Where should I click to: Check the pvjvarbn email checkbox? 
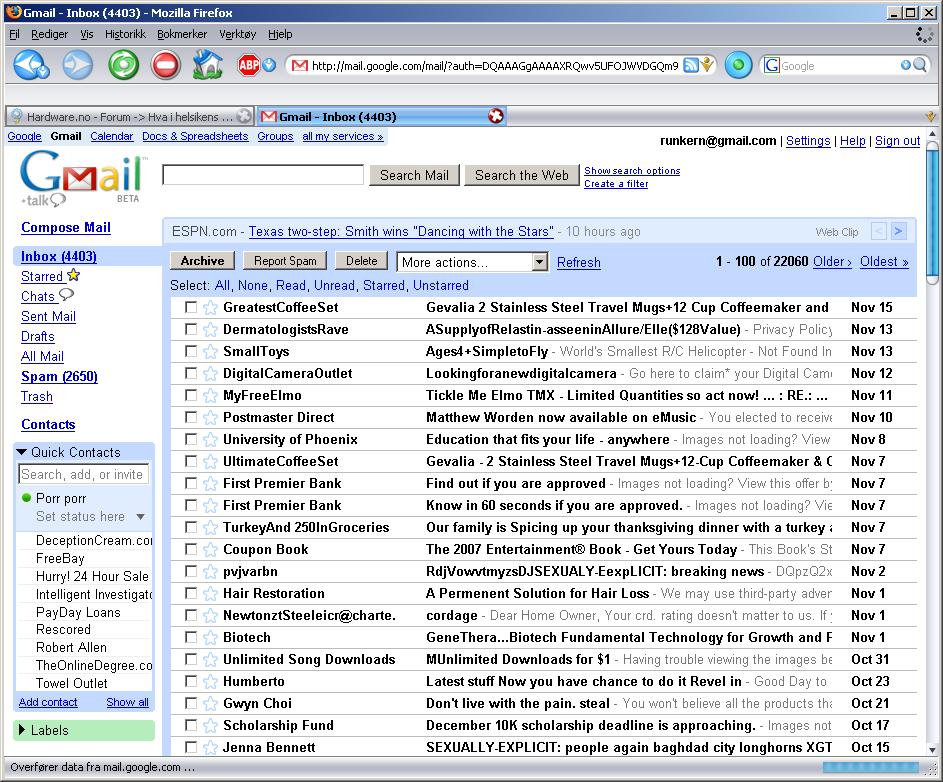pyautogui.click(x=191, y=571)
